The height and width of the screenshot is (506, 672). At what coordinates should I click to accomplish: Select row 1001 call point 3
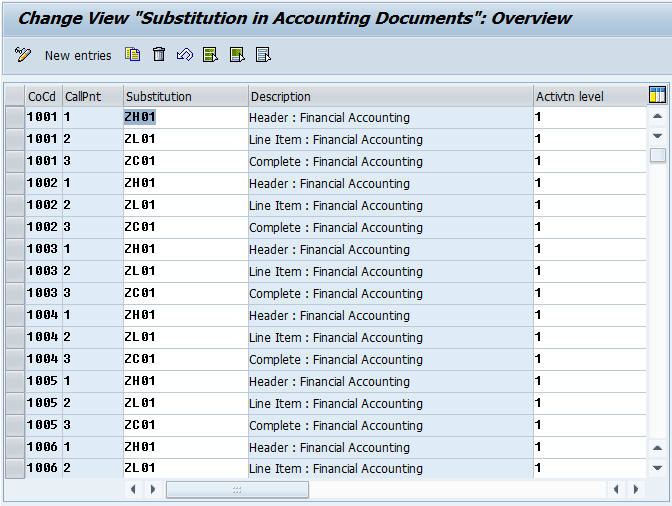coord(15,162)
